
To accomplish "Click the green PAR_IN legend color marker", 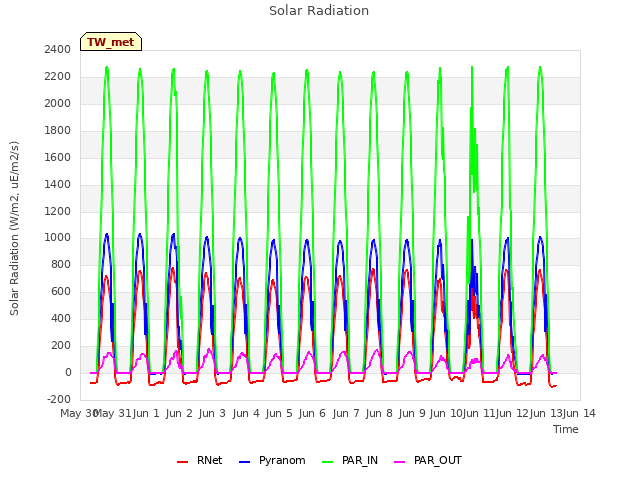I will [x=328, y=462].
